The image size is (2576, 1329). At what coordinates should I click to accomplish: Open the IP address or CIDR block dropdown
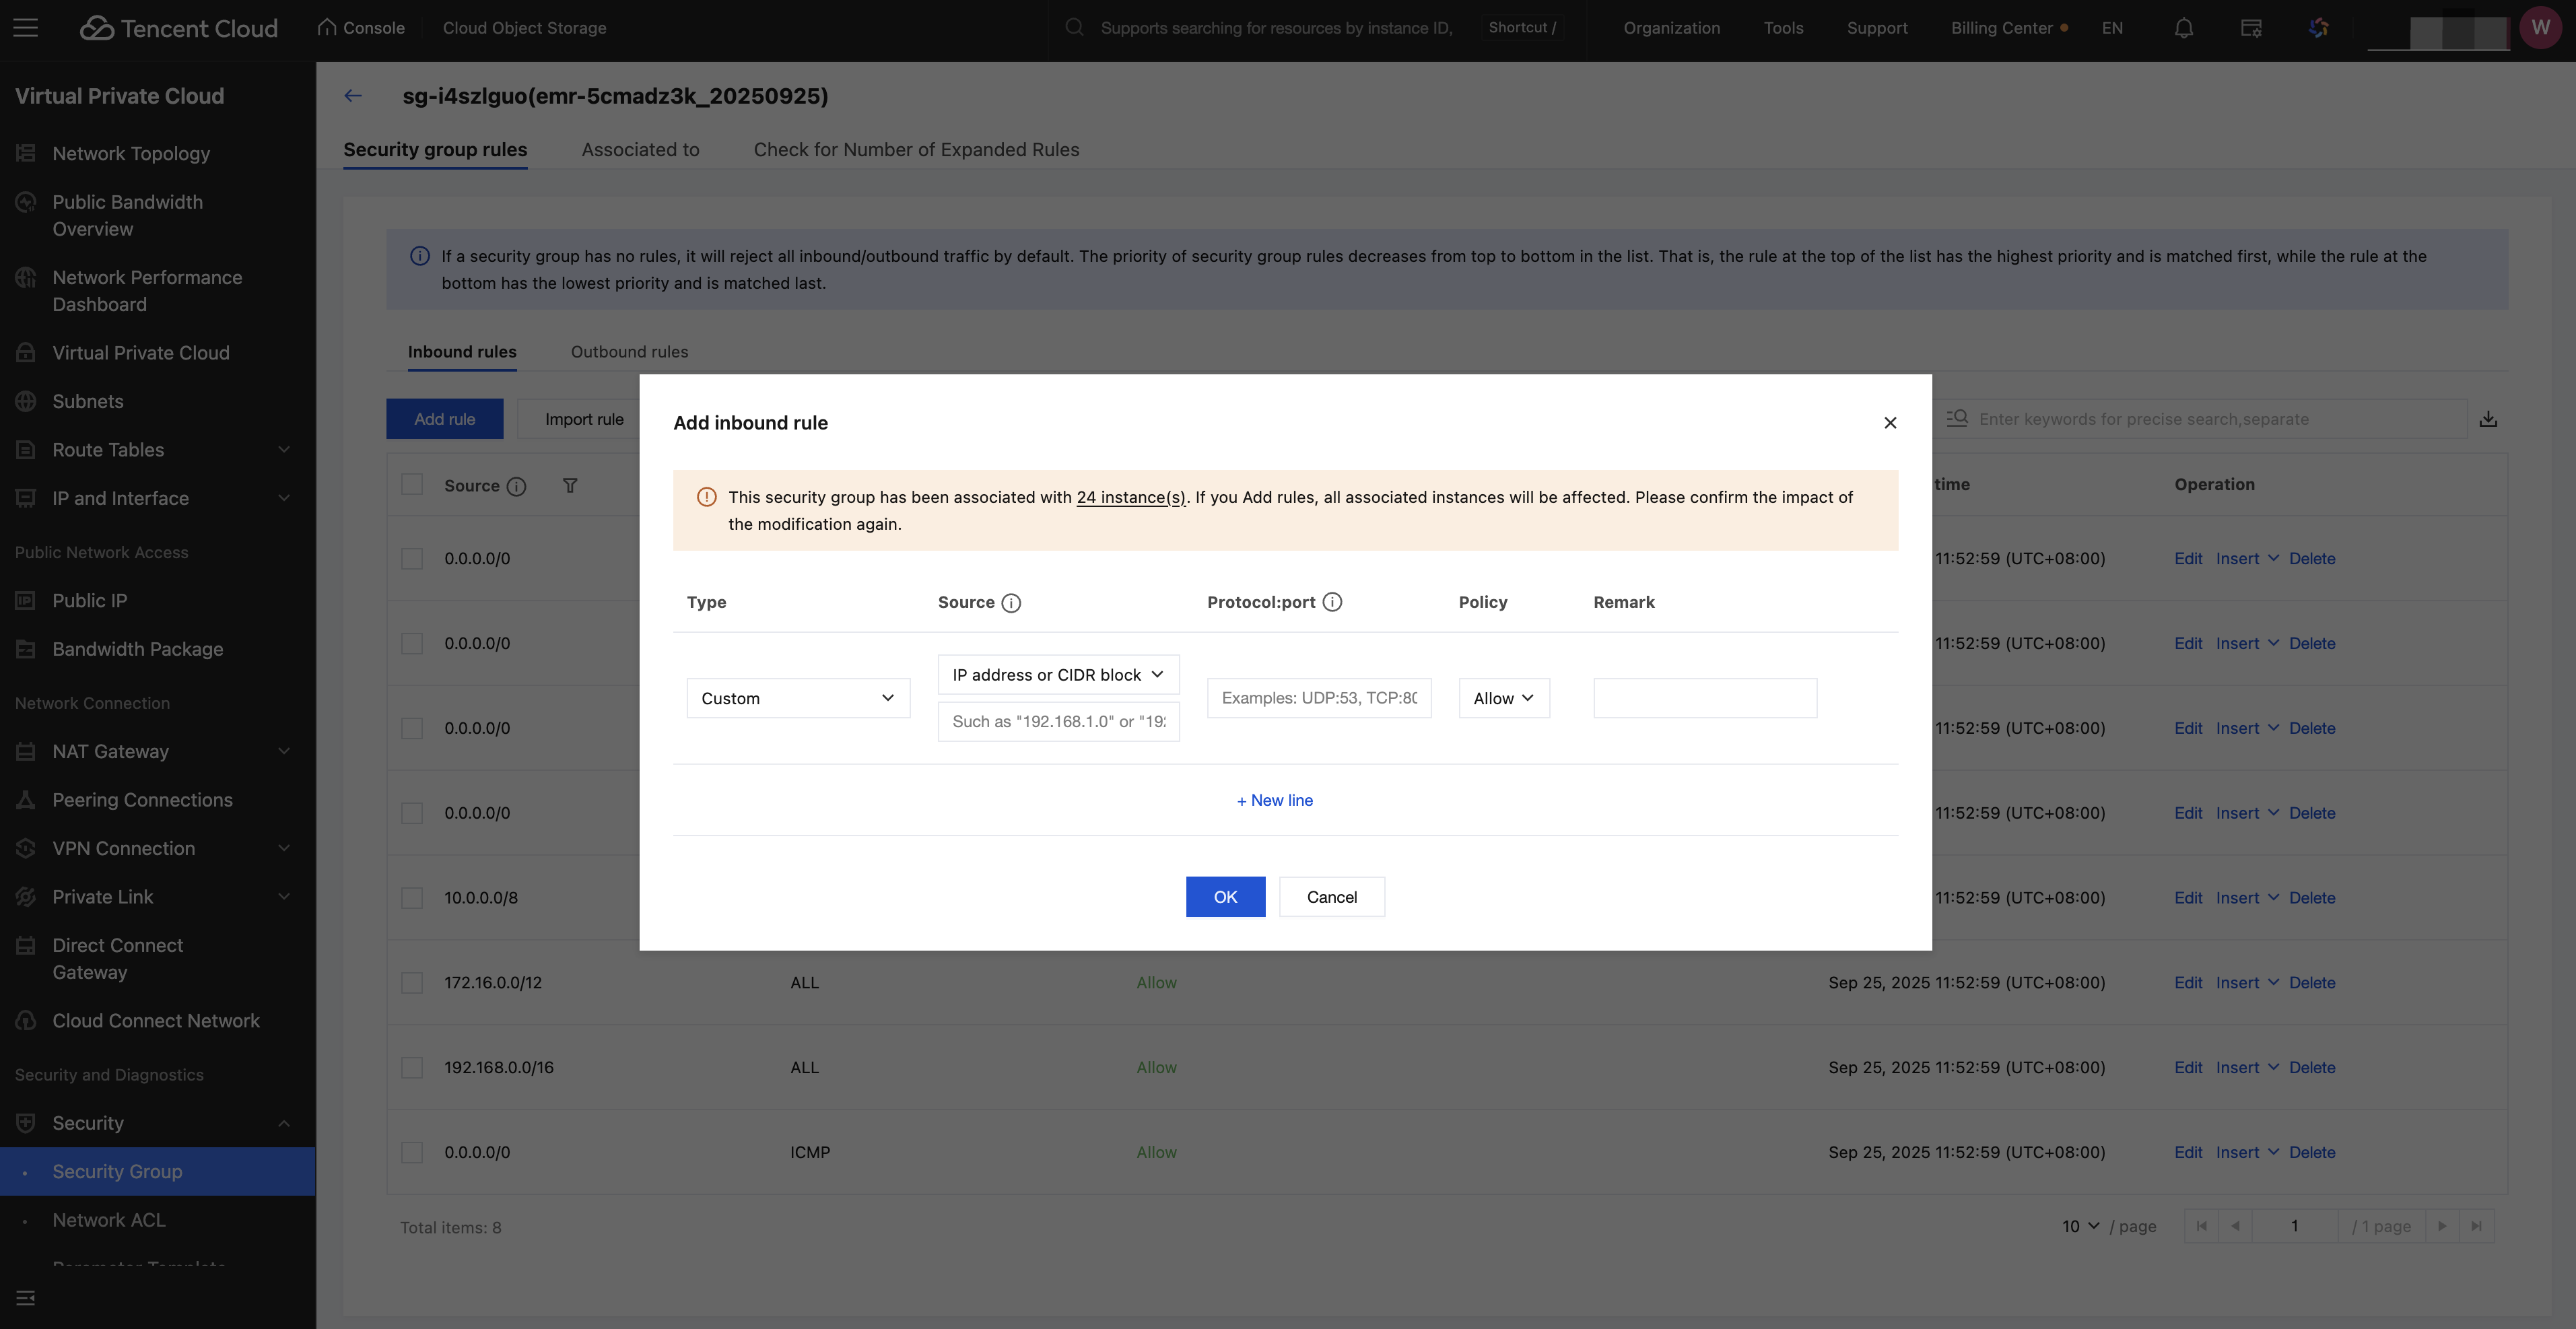click(1058, 675)
